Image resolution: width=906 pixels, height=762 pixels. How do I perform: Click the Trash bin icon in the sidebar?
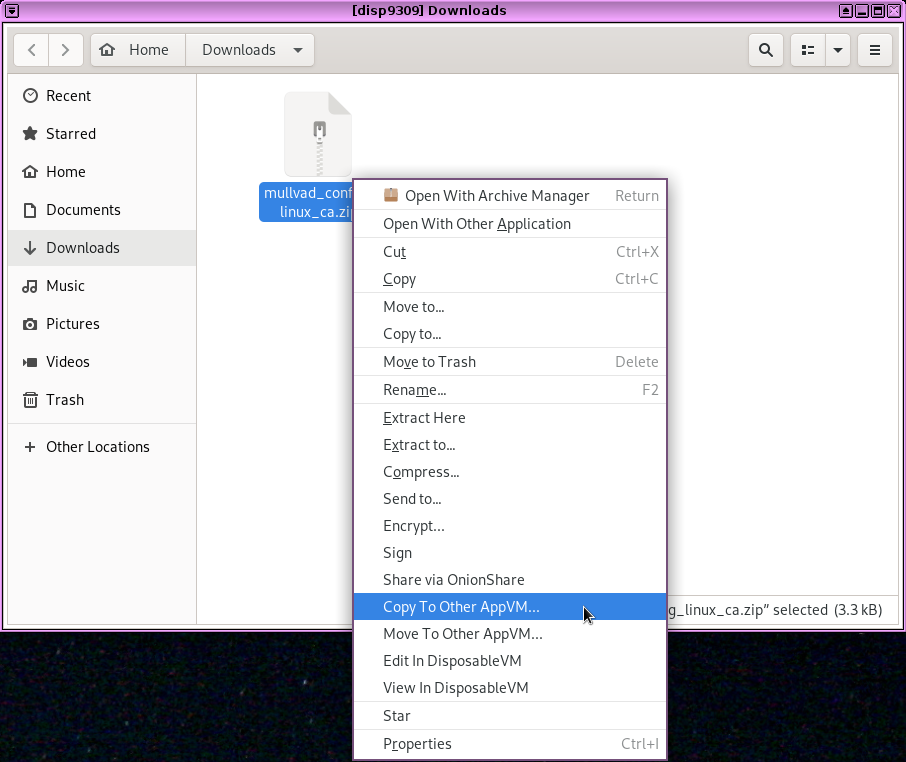pos(30,400)
